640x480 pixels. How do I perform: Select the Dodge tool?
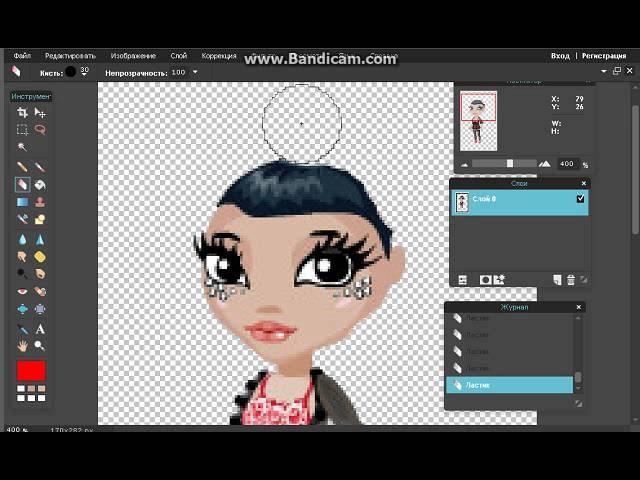click(x=22, y=273)
